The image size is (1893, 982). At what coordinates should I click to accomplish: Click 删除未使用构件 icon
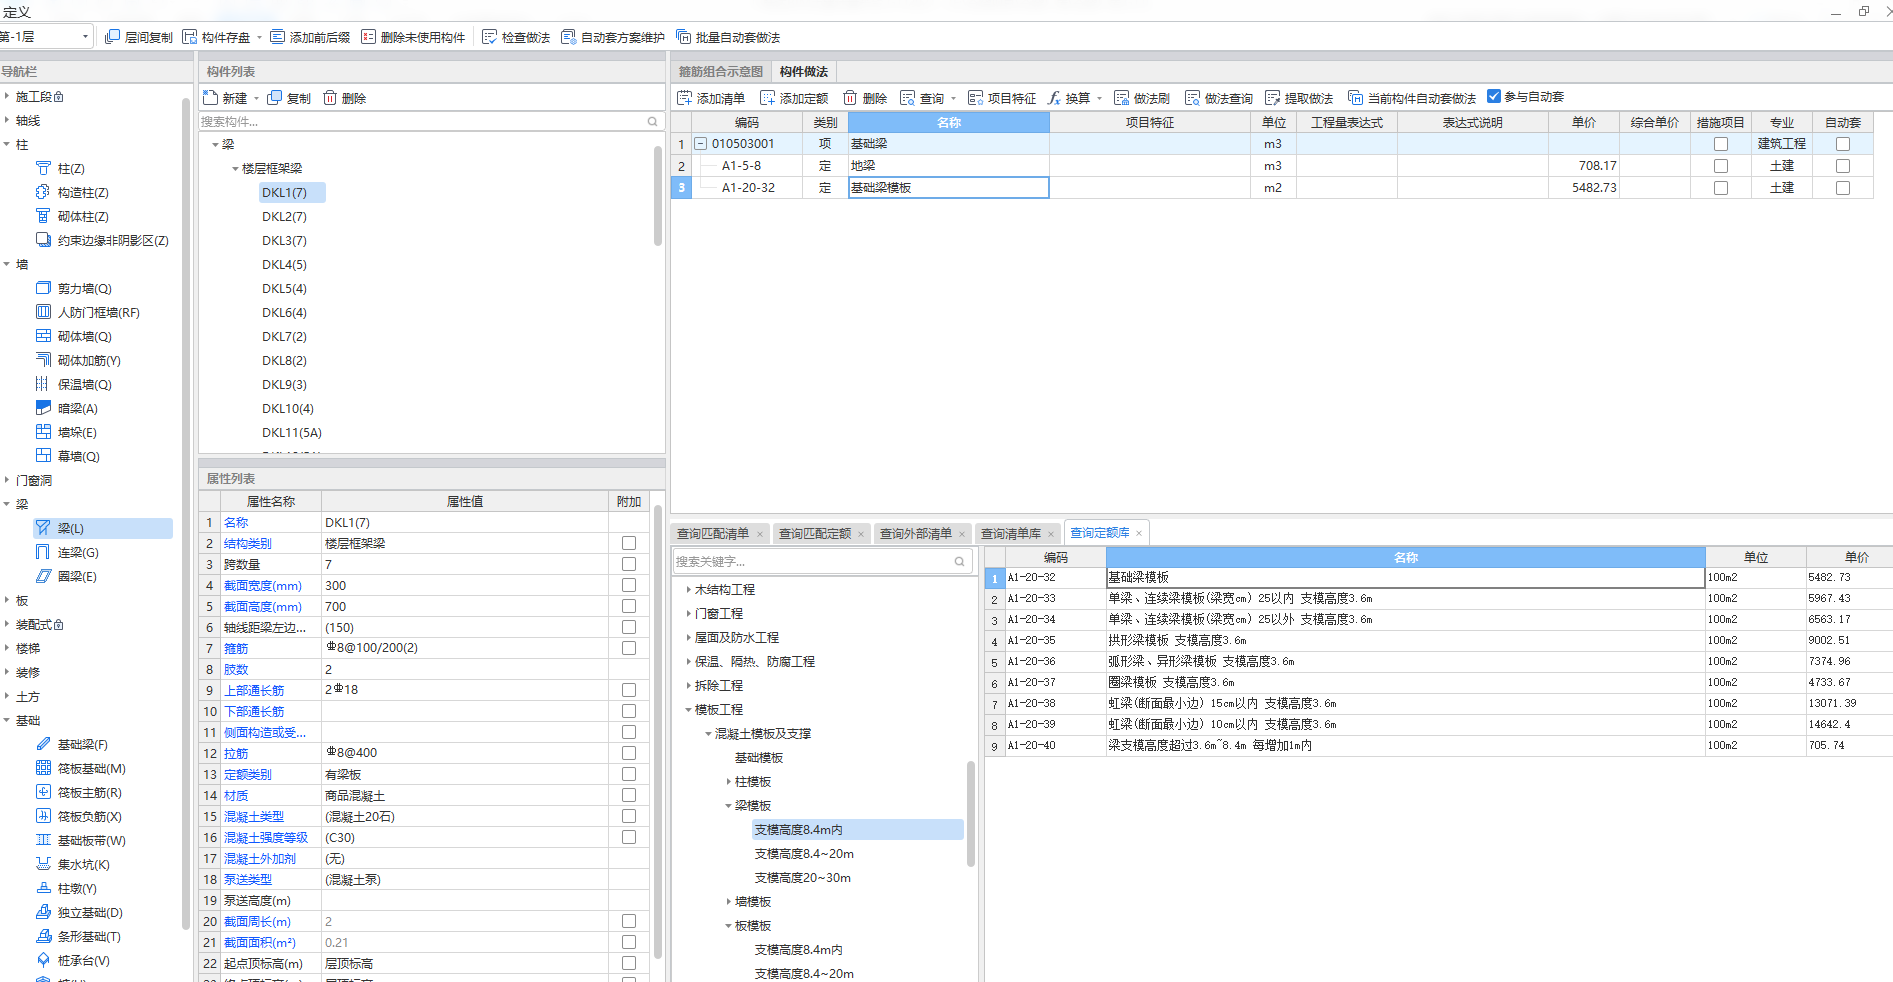pos(369,37)
